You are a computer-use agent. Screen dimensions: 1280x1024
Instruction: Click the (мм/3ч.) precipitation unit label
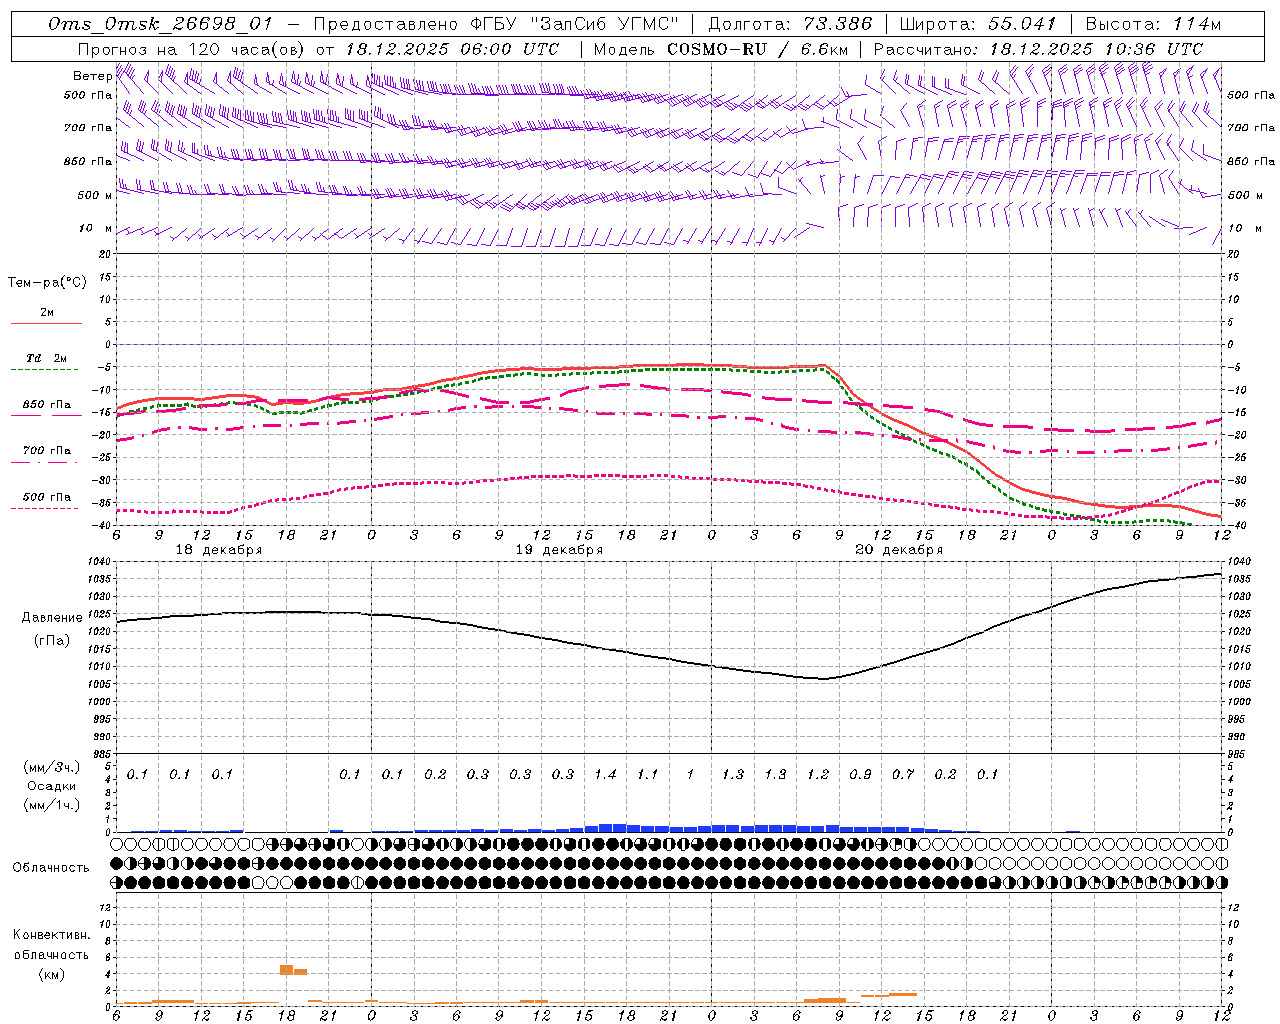coord(52,768)
